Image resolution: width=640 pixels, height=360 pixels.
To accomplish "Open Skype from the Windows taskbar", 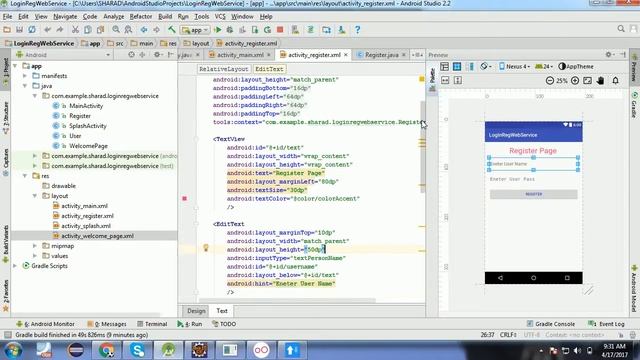I will tap(138, 350).
